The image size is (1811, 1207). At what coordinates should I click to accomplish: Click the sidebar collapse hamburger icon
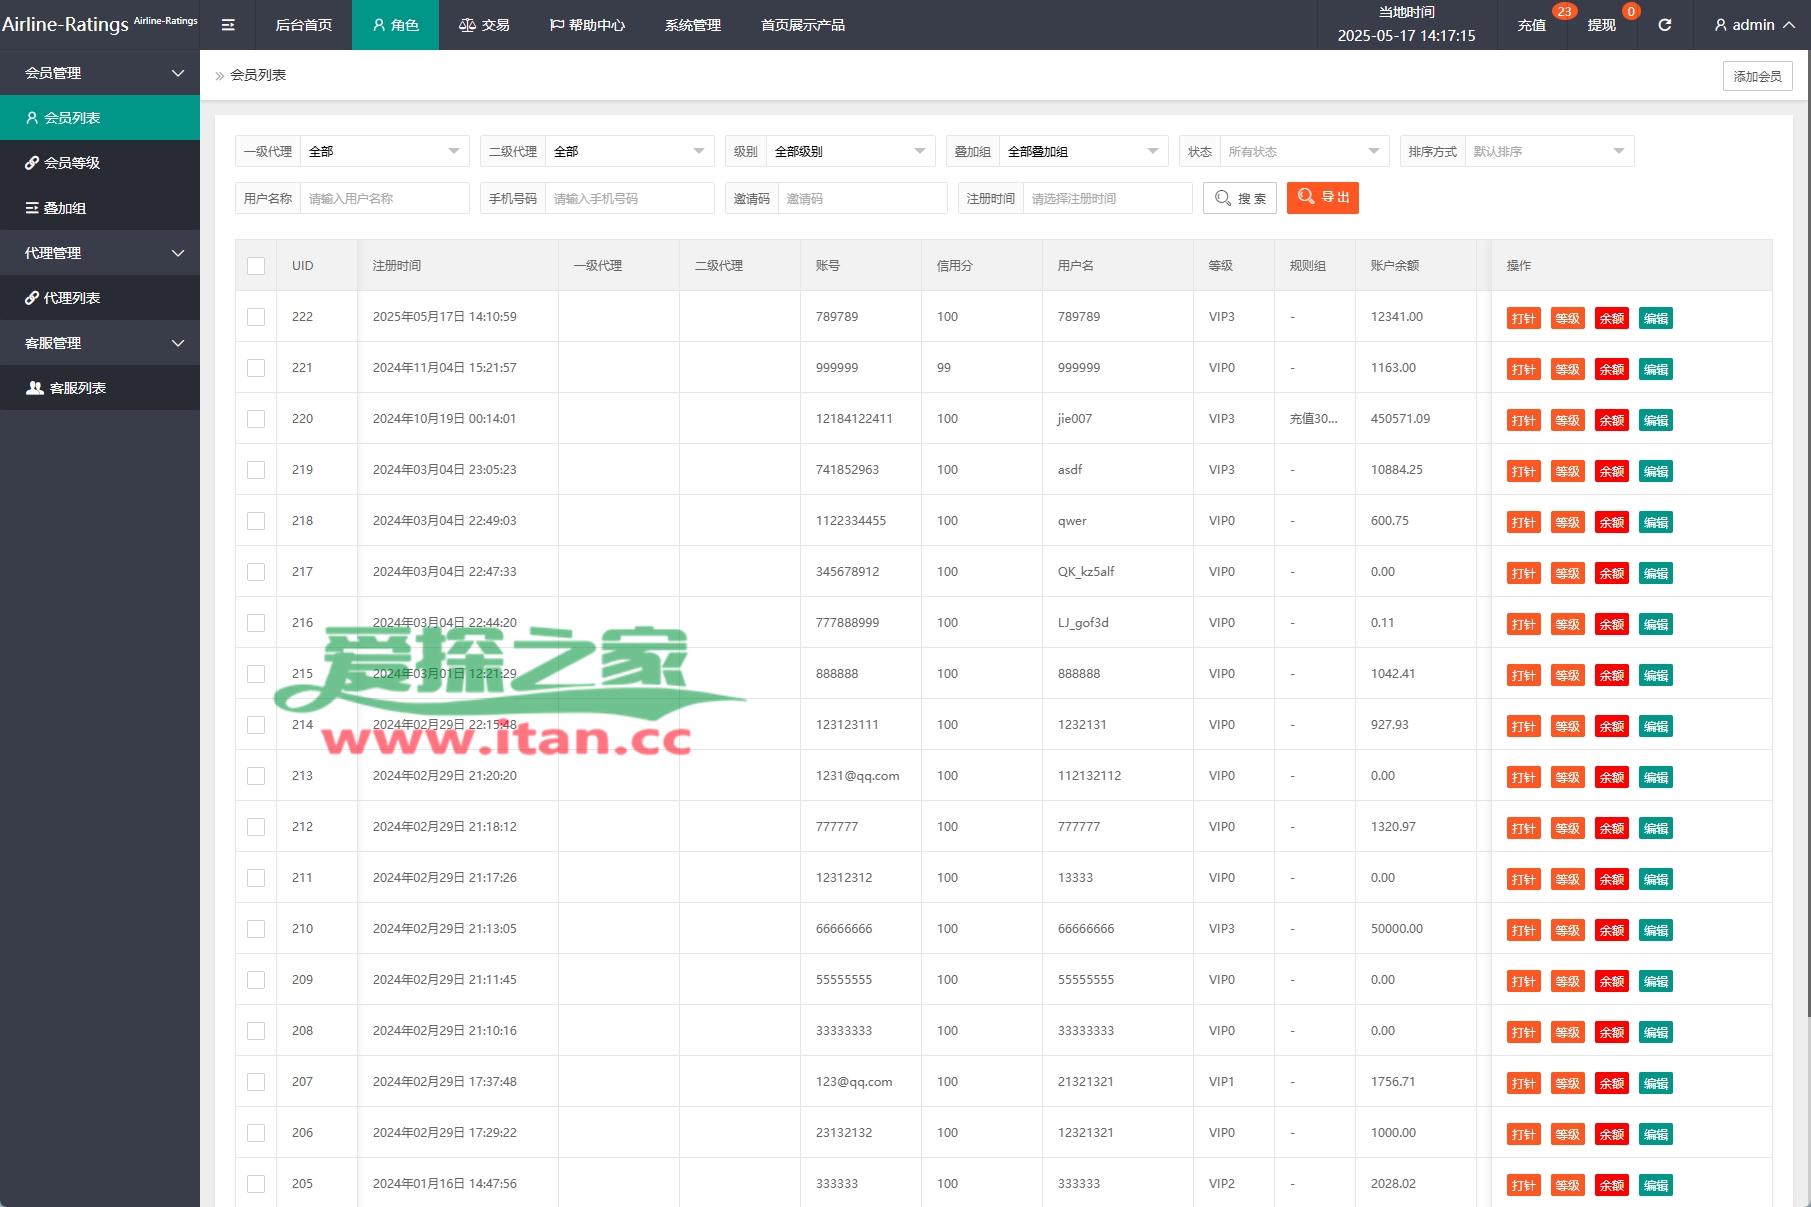[x=228, y=25]
